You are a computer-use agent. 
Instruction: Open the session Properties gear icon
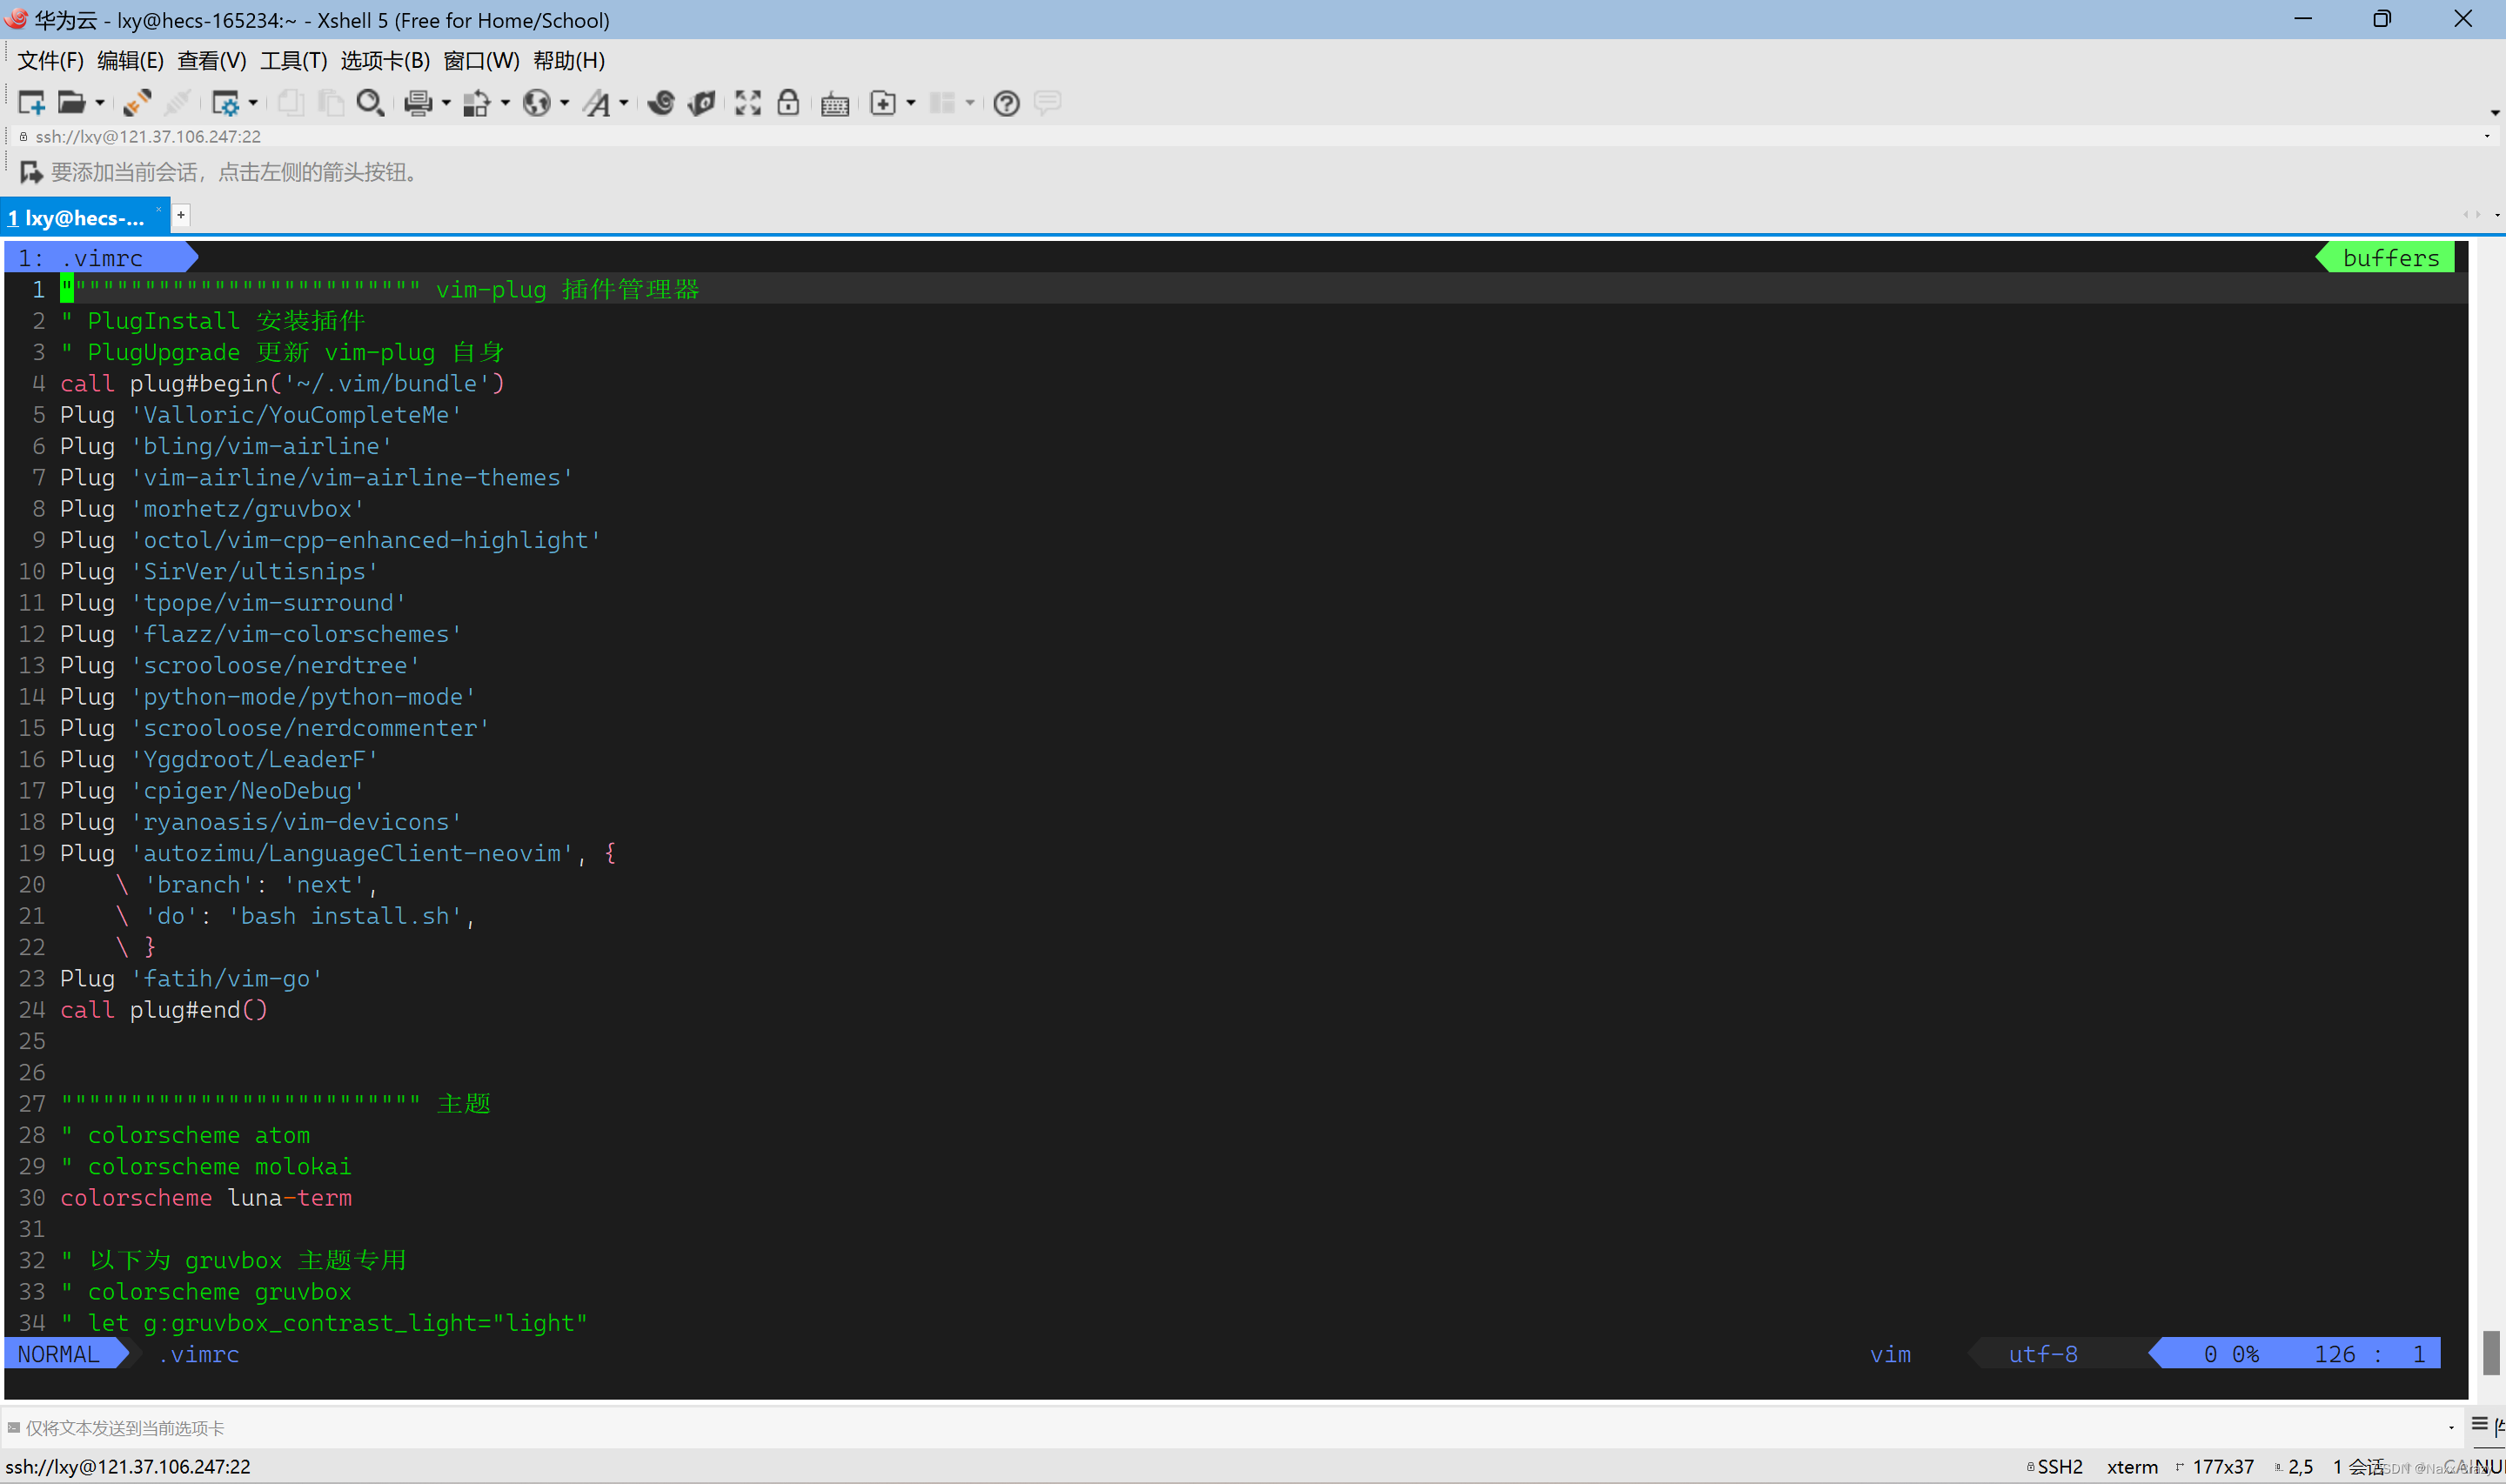228,102
